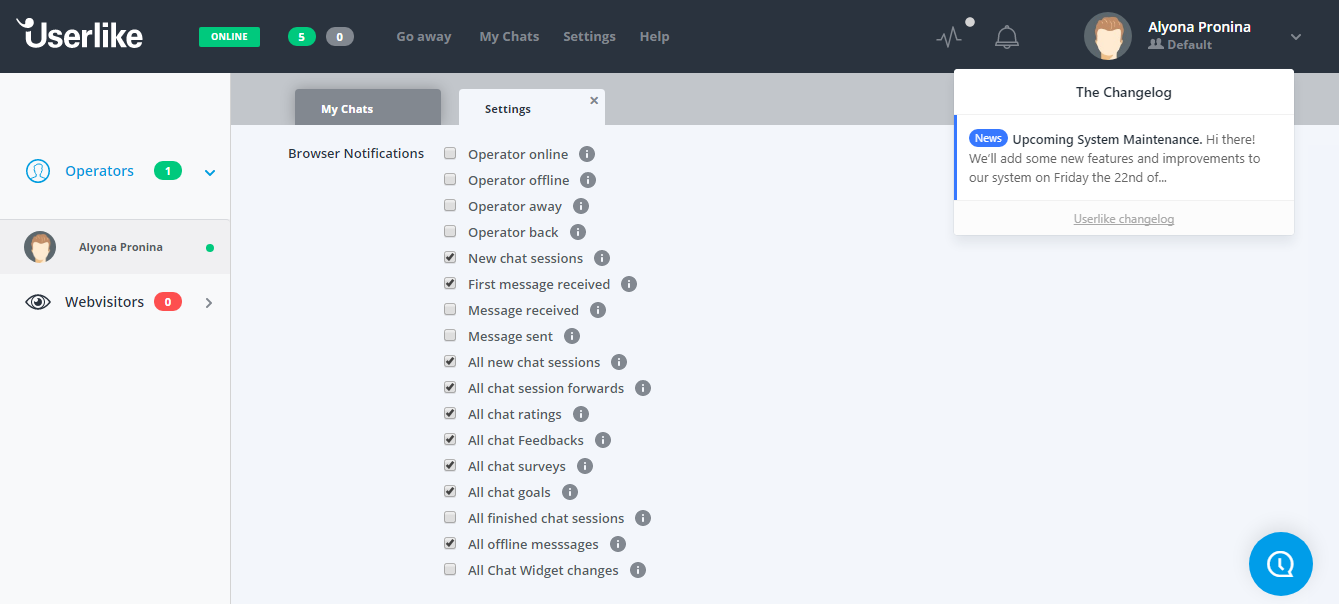The width and height of the screenshot is (1339, 604).
Task: Show info for All chat surveys
Action: point(585,466)
